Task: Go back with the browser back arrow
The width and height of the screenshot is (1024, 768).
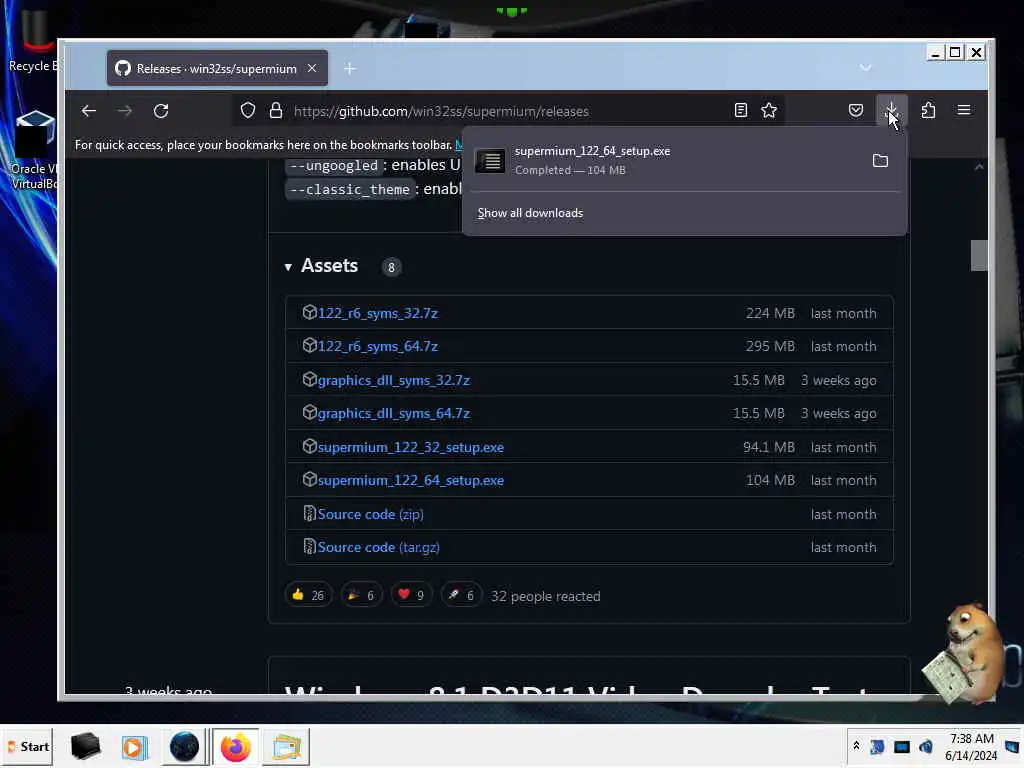Action: pyautogui.click(x=89, y=111)
